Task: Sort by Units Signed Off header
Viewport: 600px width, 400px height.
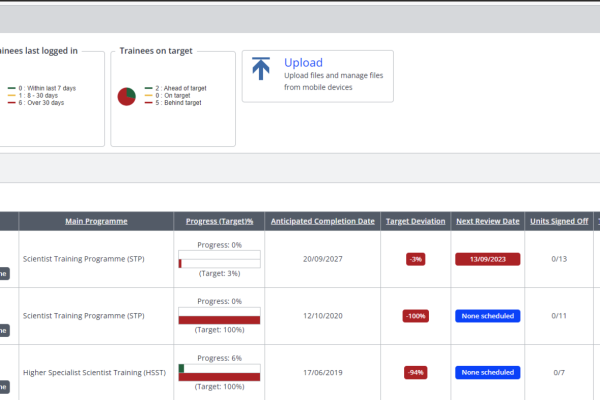Action: click(559, 221)
